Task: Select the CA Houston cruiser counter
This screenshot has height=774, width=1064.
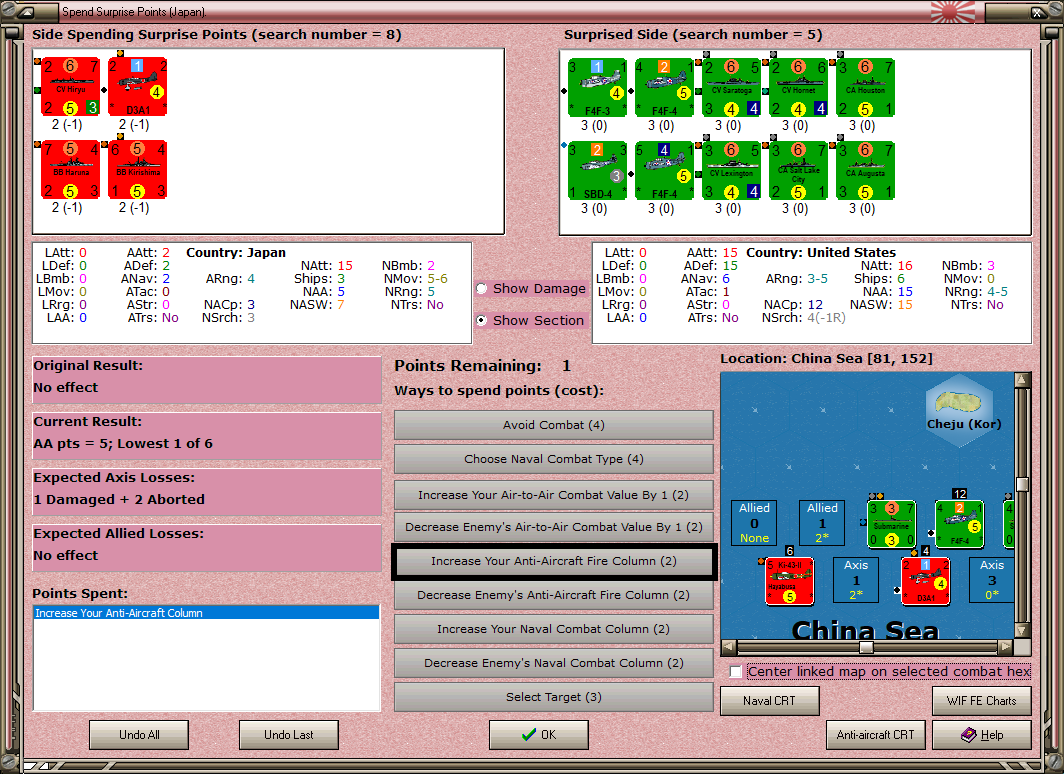Action: tap(866, 88)
